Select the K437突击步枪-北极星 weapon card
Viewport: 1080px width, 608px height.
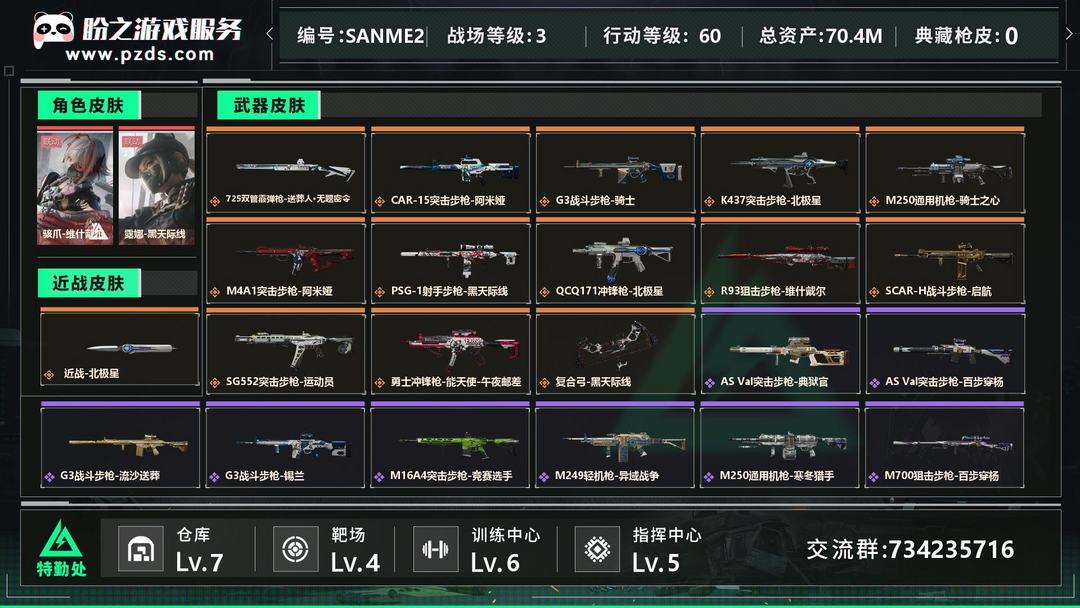(780, 171)
